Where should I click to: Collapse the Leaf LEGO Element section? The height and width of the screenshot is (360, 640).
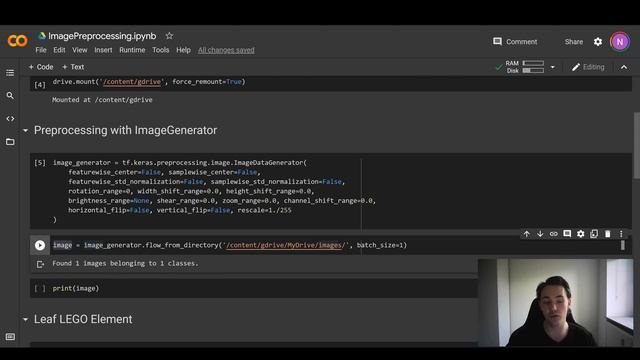[25, 319]
